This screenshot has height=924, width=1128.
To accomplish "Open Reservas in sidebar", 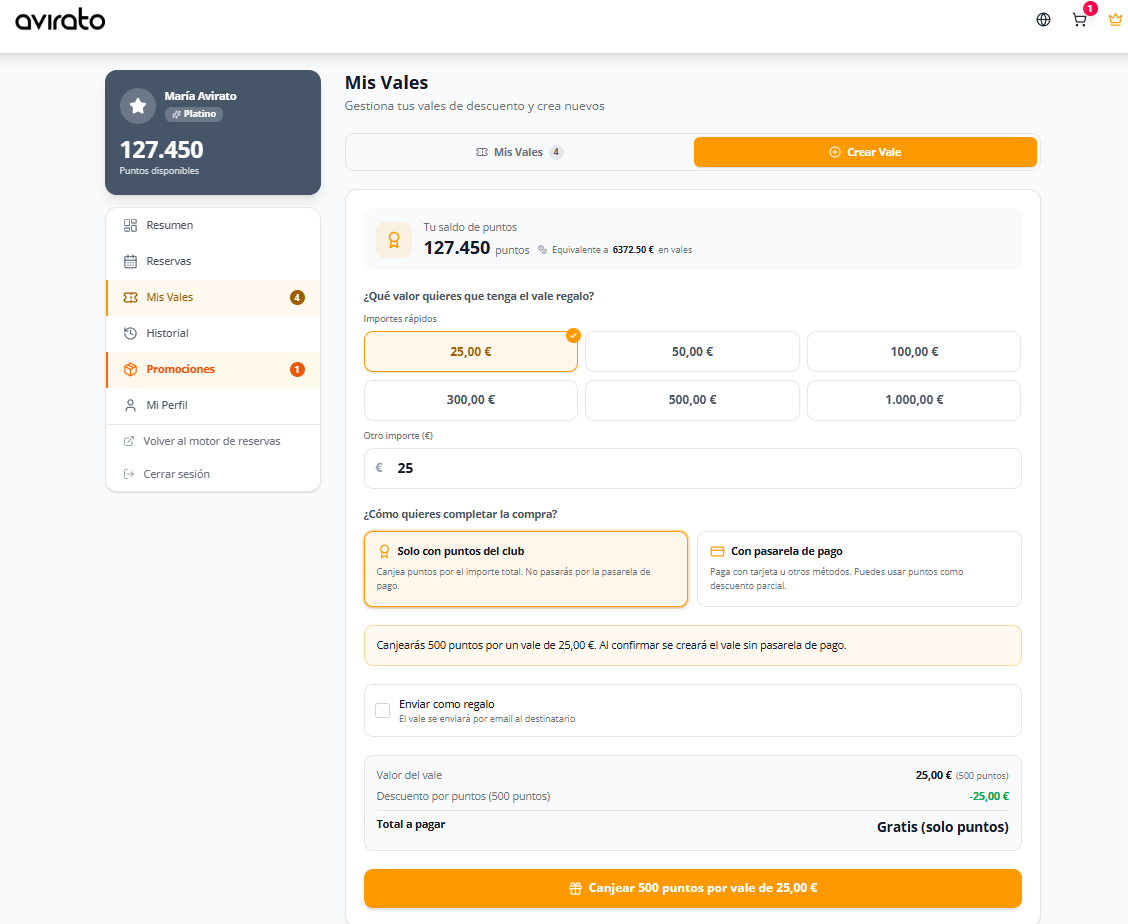I will pos(213,261).
